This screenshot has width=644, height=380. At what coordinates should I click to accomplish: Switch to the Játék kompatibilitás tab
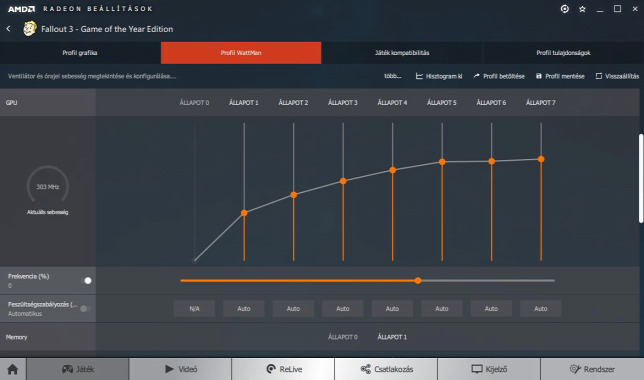[x=402, y=53]
